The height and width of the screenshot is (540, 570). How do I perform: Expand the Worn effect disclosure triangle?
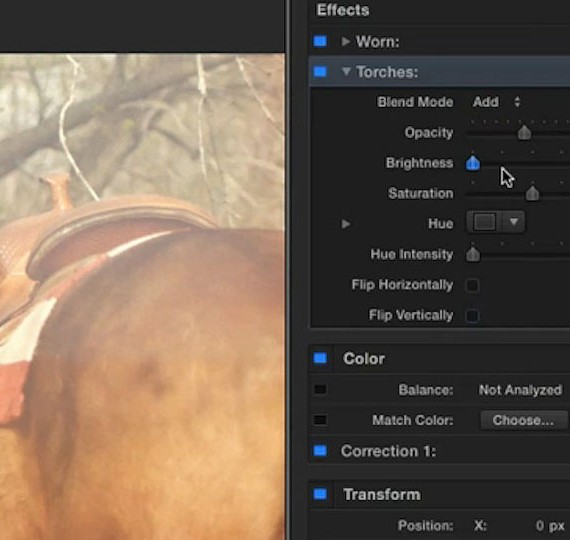point(346,41)
